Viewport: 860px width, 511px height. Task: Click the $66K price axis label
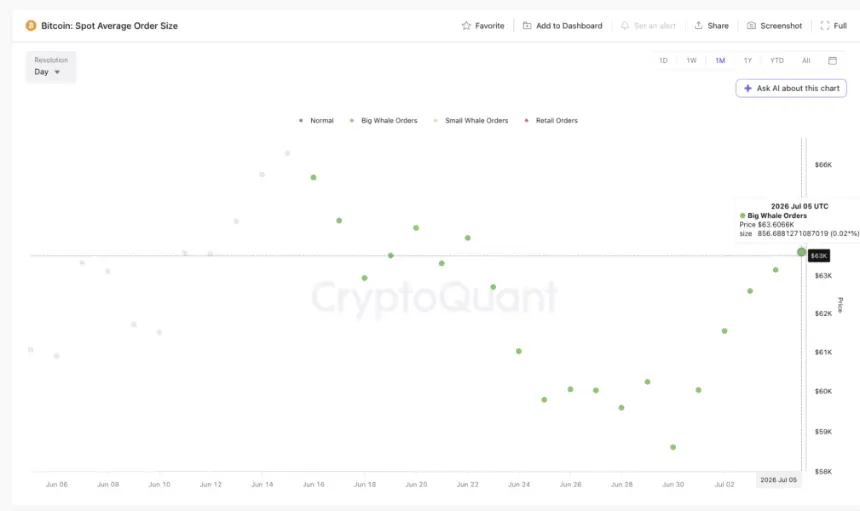coord(823,164)
